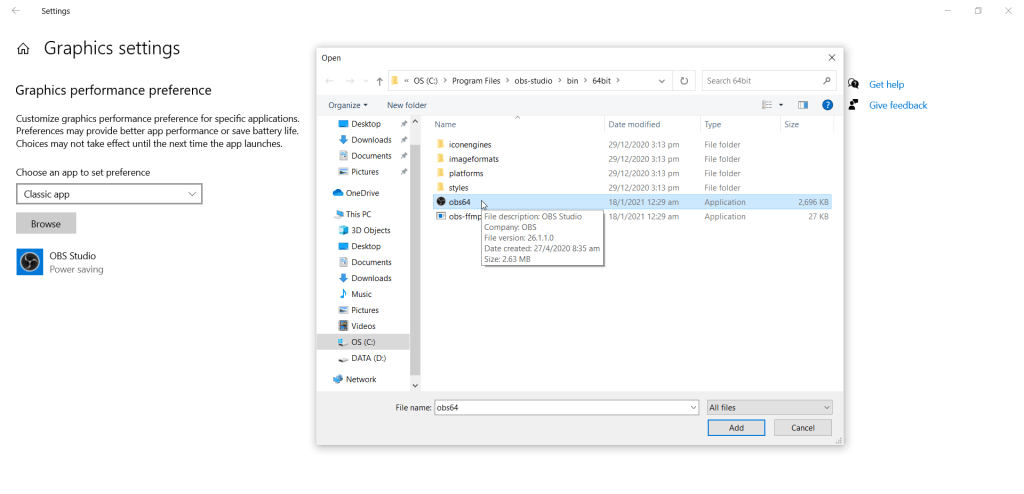1024x494 pixels.
Task: Click the Settings home icon
Action: 23,49
